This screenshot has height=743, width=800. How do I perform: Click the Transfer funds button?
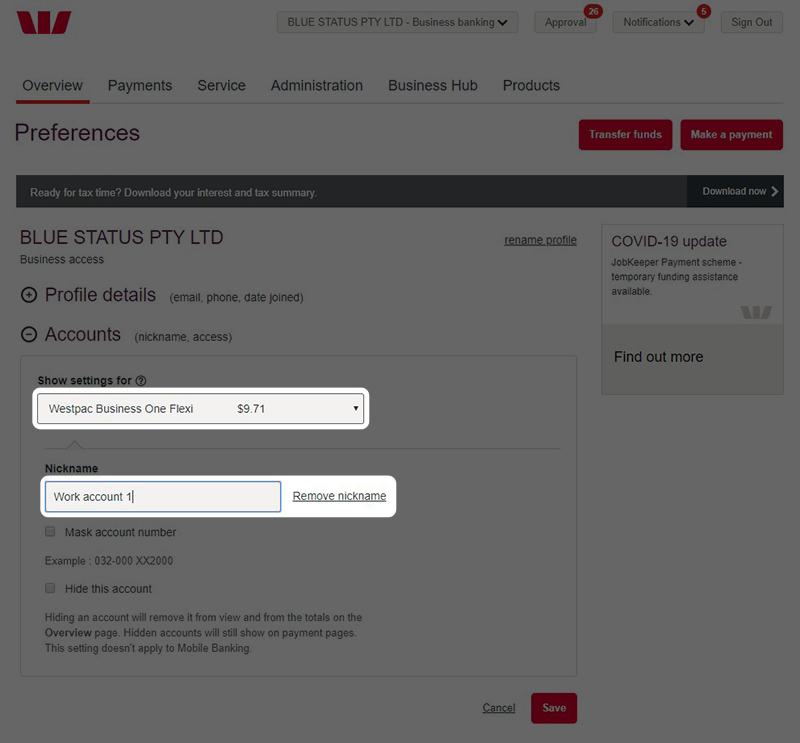pos(626,135)
